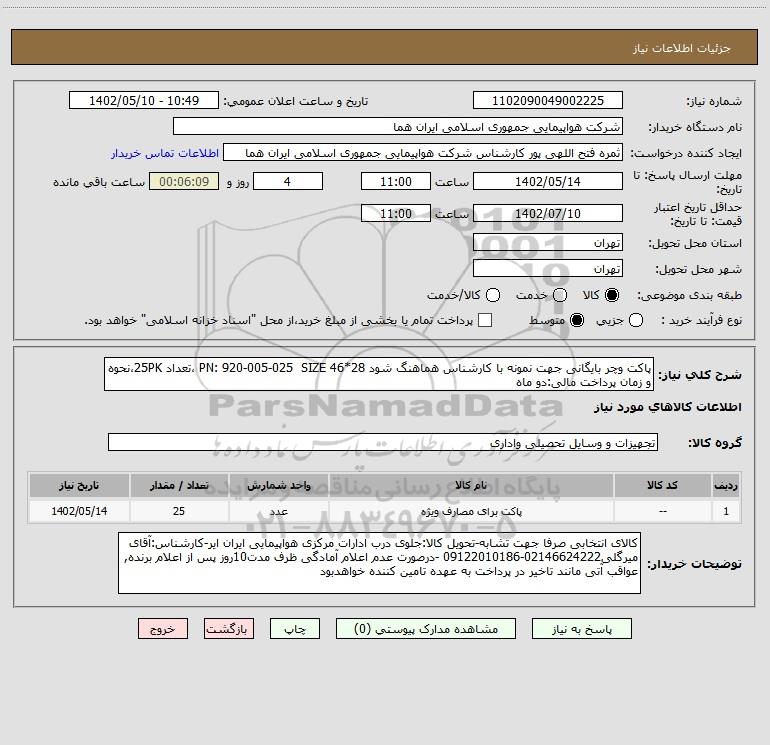Click the بازگشت back button

(229, 629)
